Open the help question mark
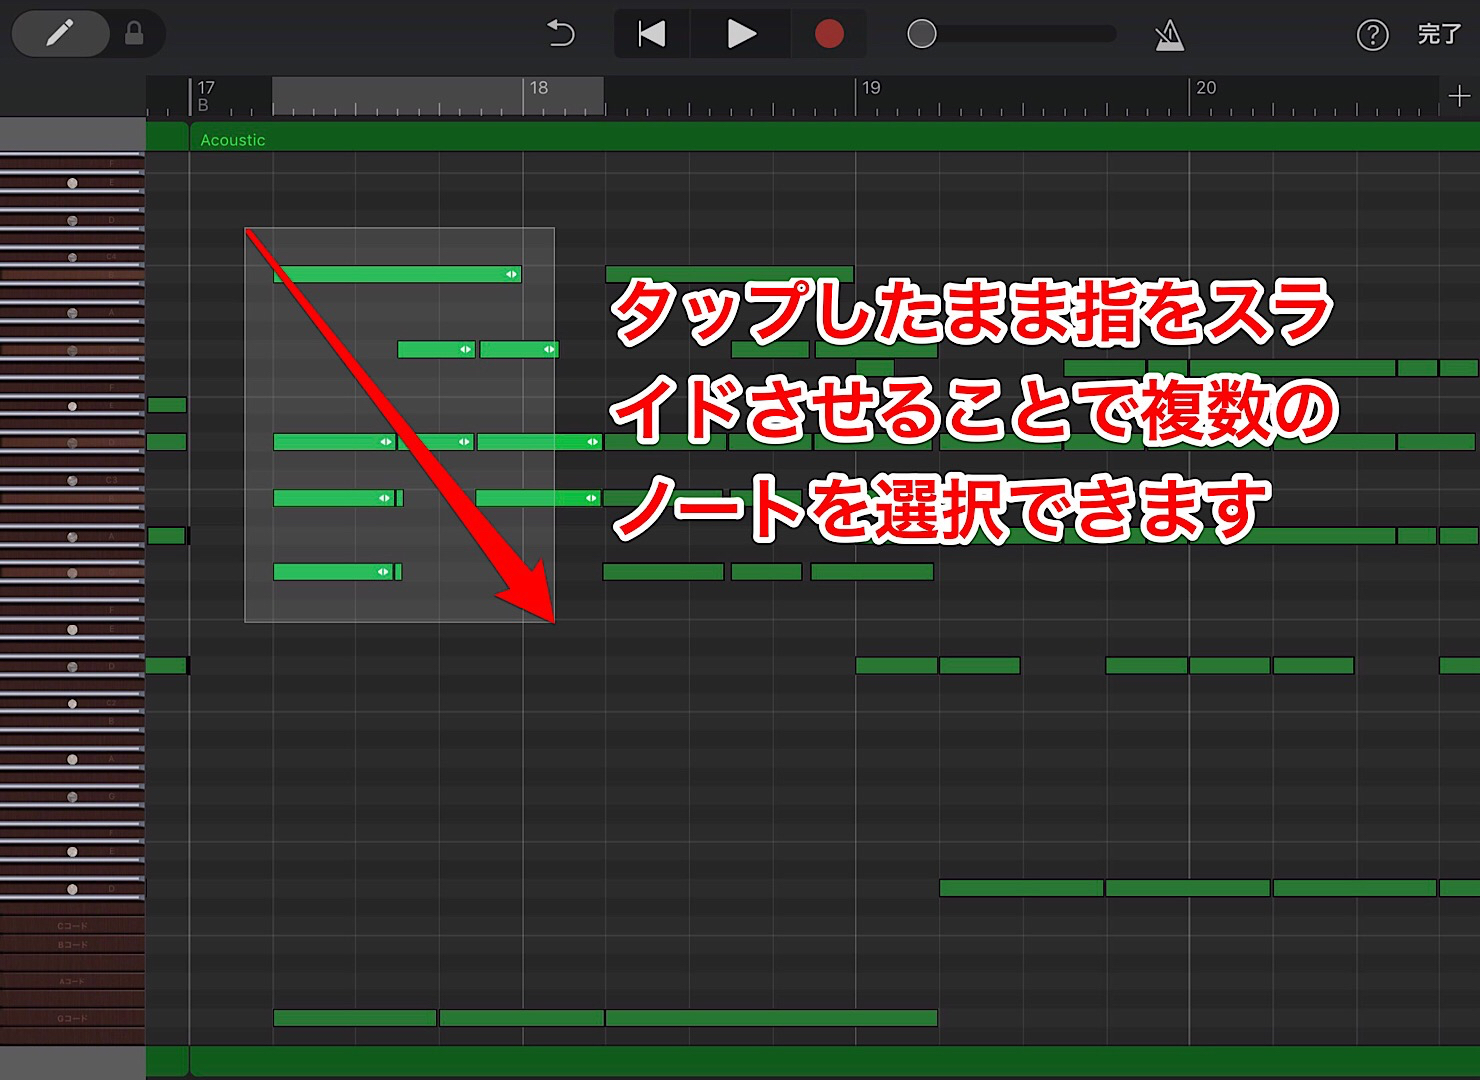1480x1080 pixels. 1372,35
